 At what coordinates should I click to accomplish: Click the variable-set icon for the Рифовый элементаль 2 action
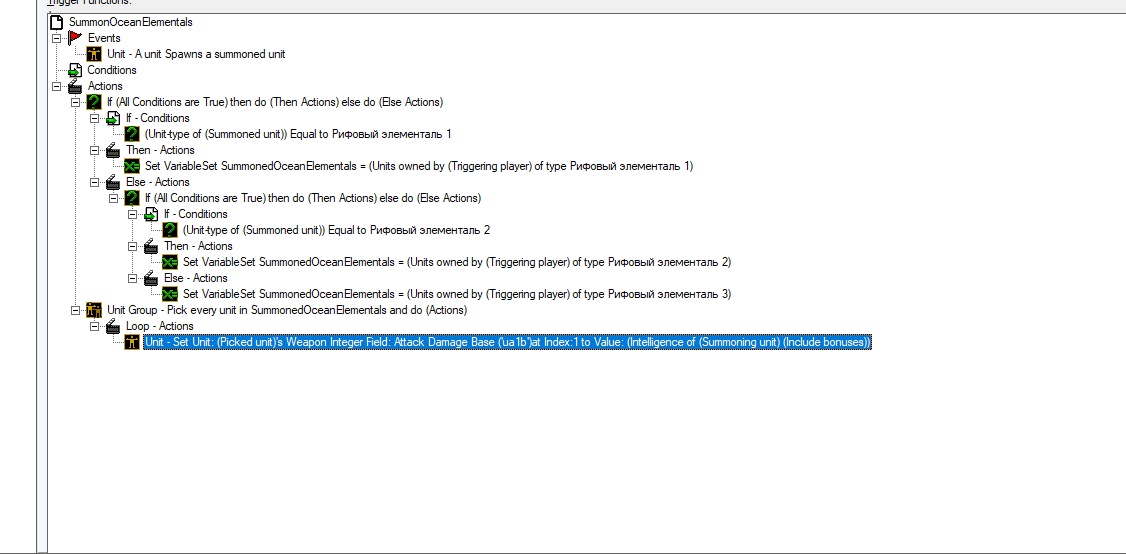170,262
